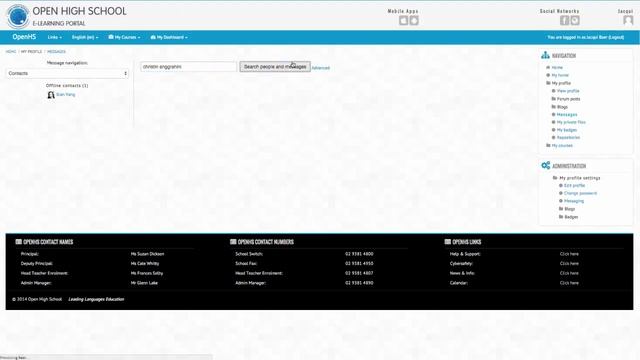Image resolution: width=640 pixels, height=360 pixels.
Task: Go to HOME breadcrumb
Action: (x=11, y=52)
